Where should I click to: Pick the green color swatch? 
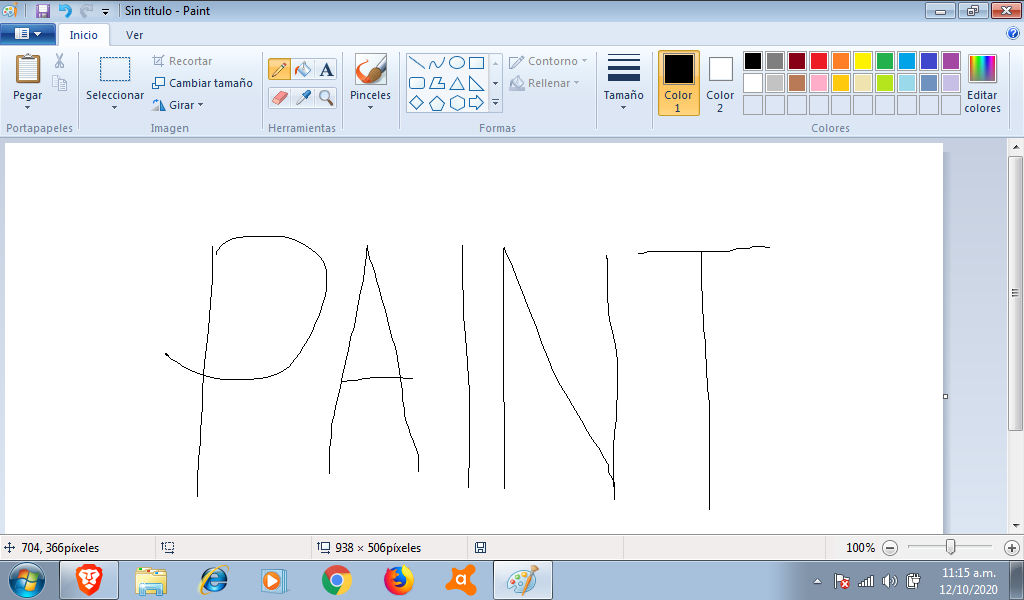coord(885,61)
